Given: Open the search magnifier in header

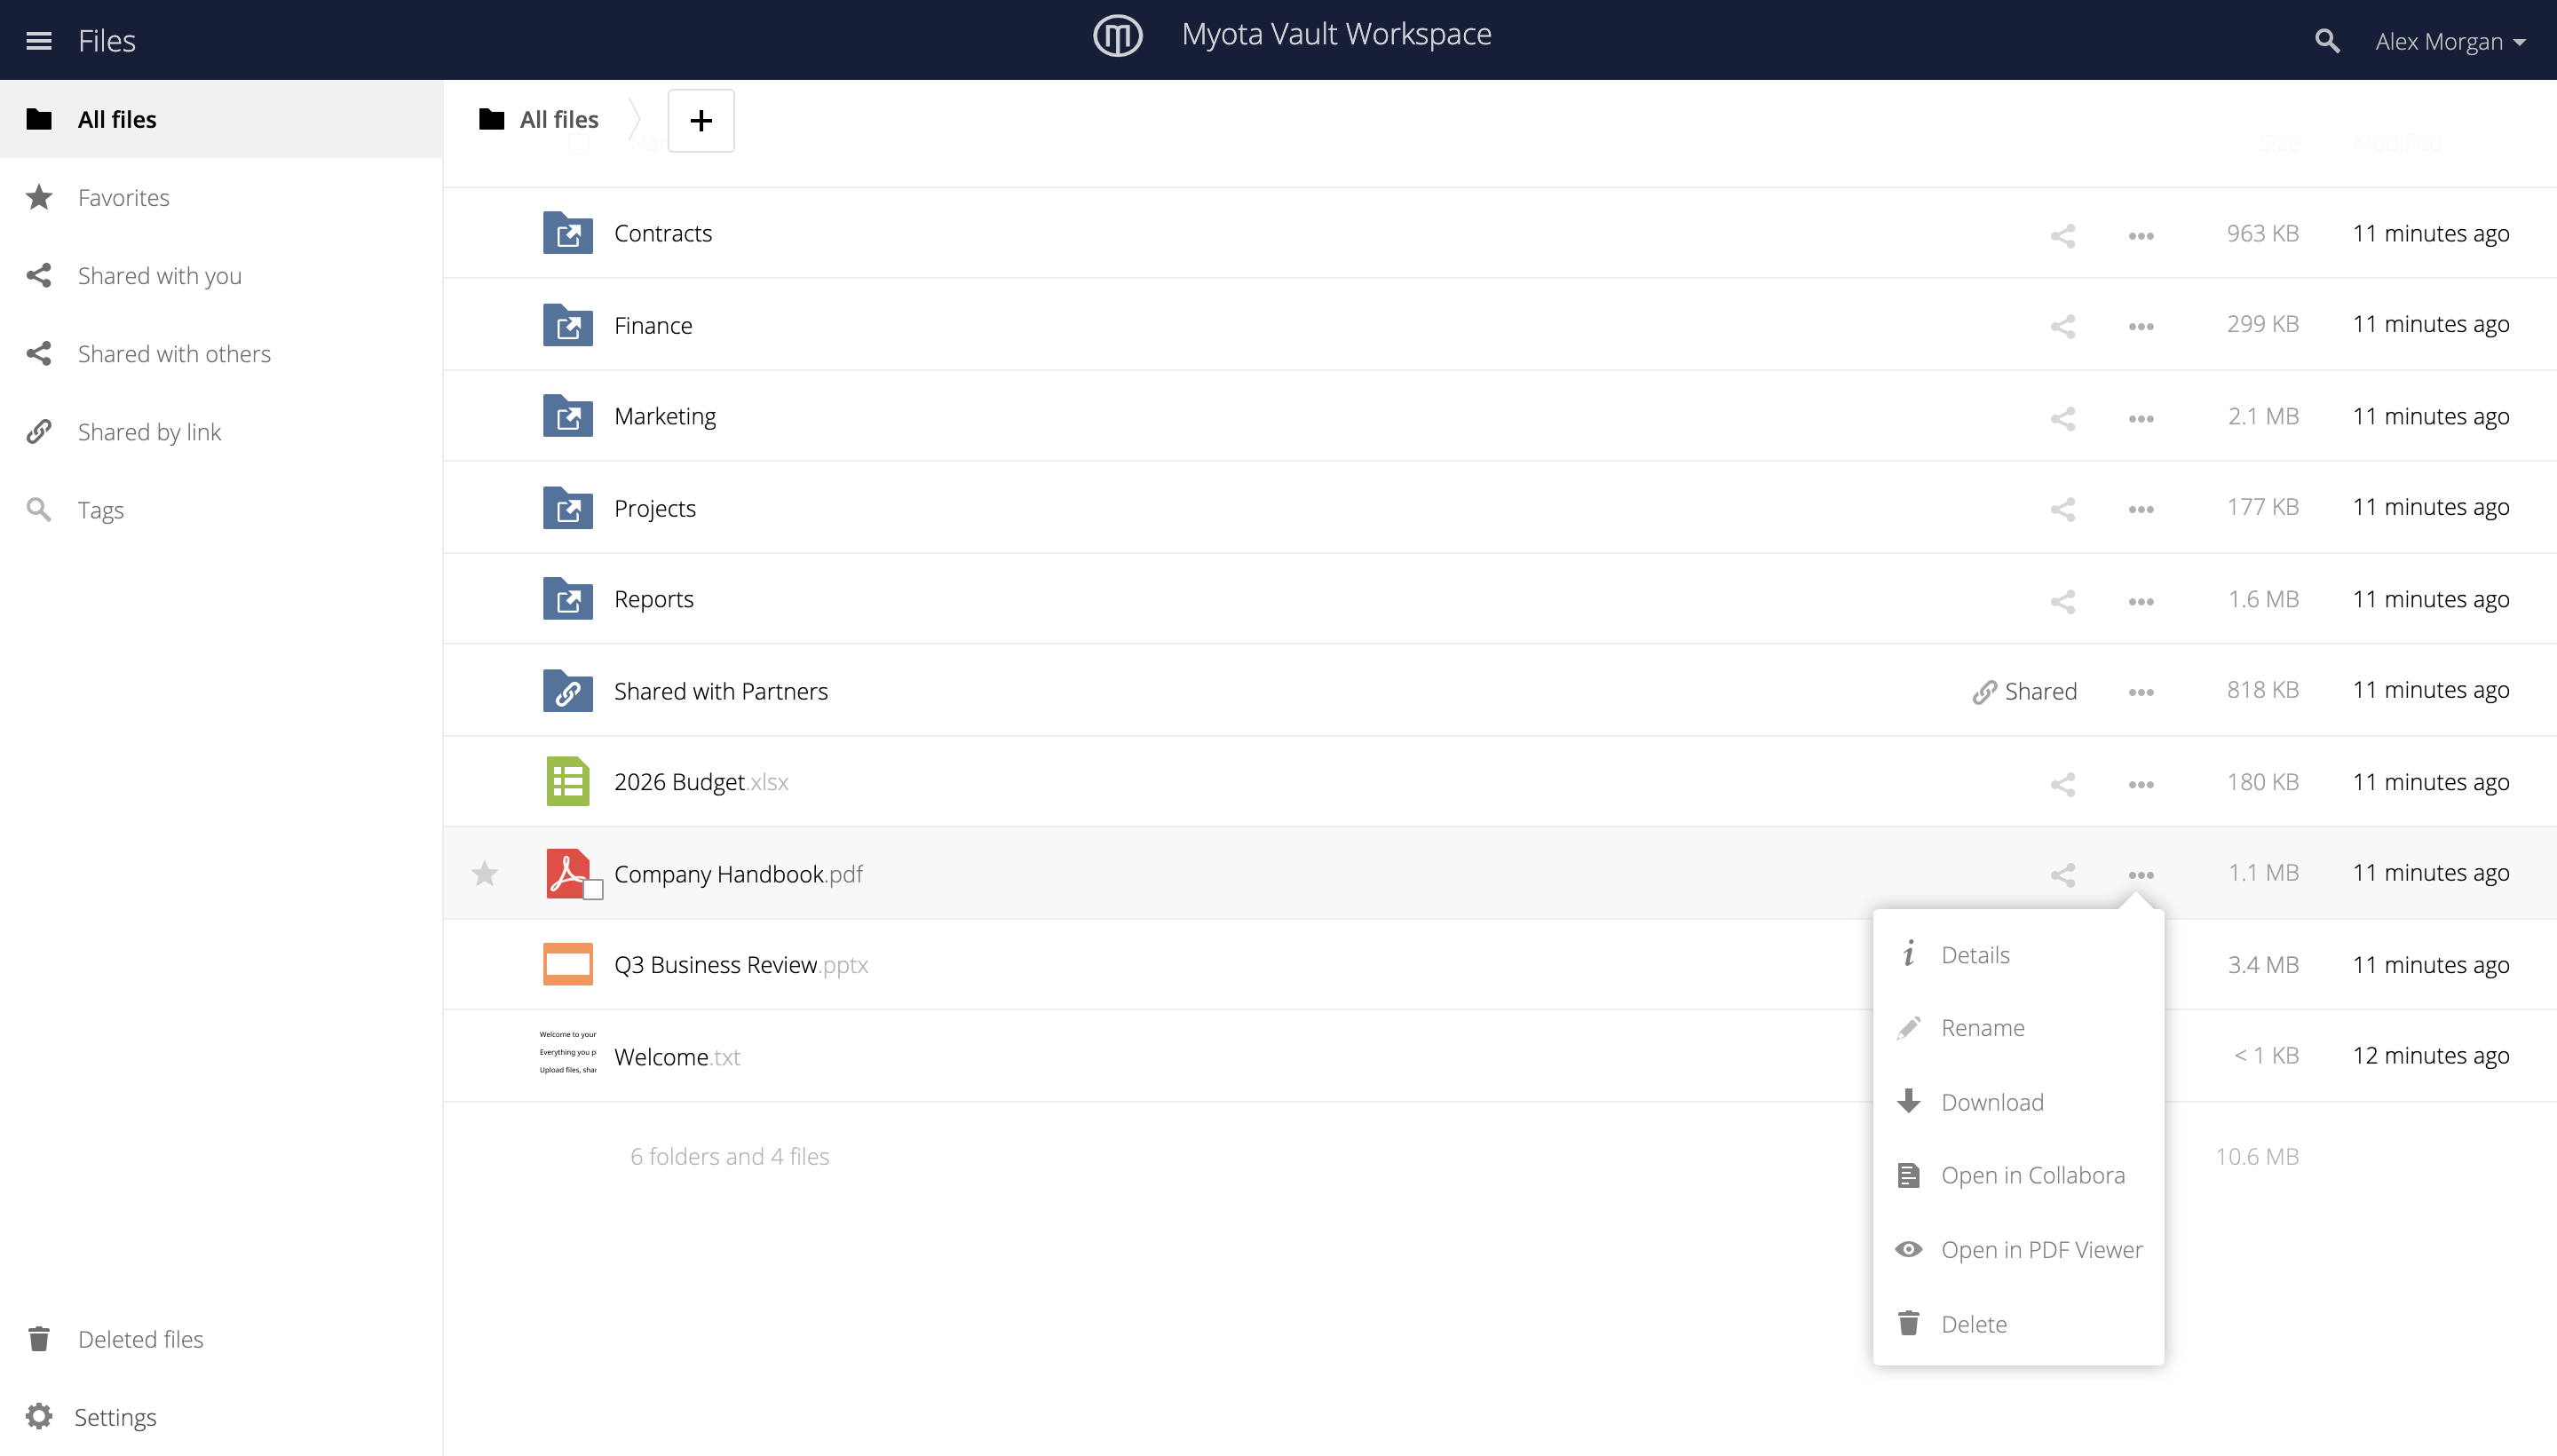Looking at the screenshot, I should point(2327,41).
